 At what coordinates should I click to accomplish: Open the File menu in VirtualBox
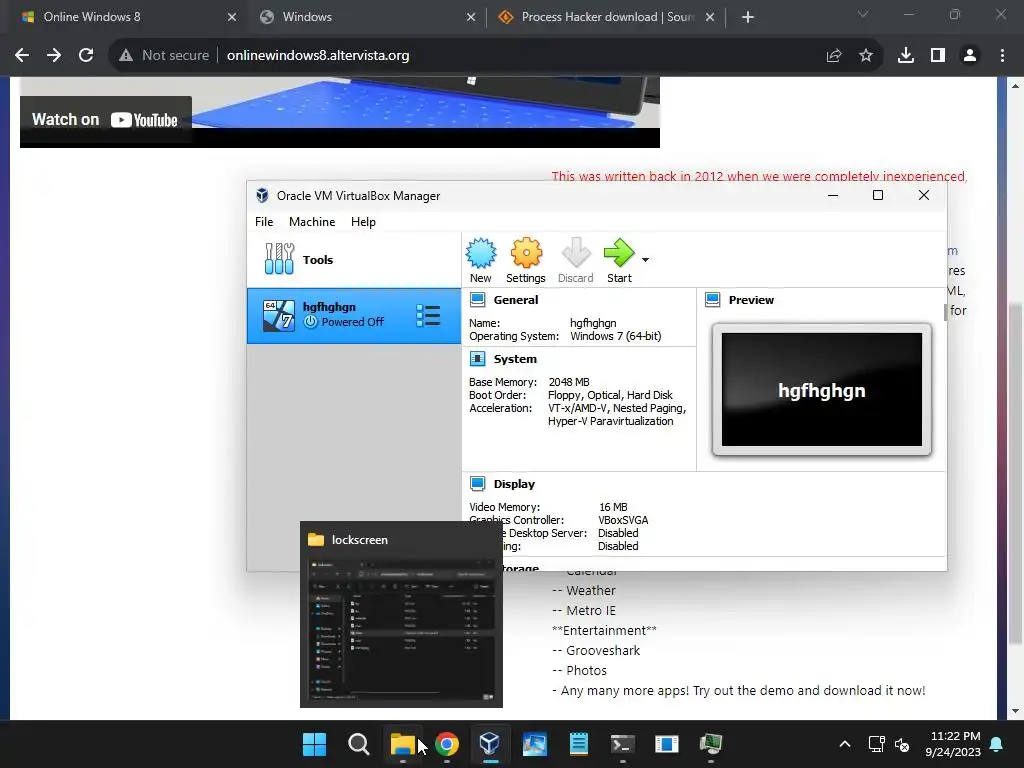pyautogui.click(x=264, y=222)
